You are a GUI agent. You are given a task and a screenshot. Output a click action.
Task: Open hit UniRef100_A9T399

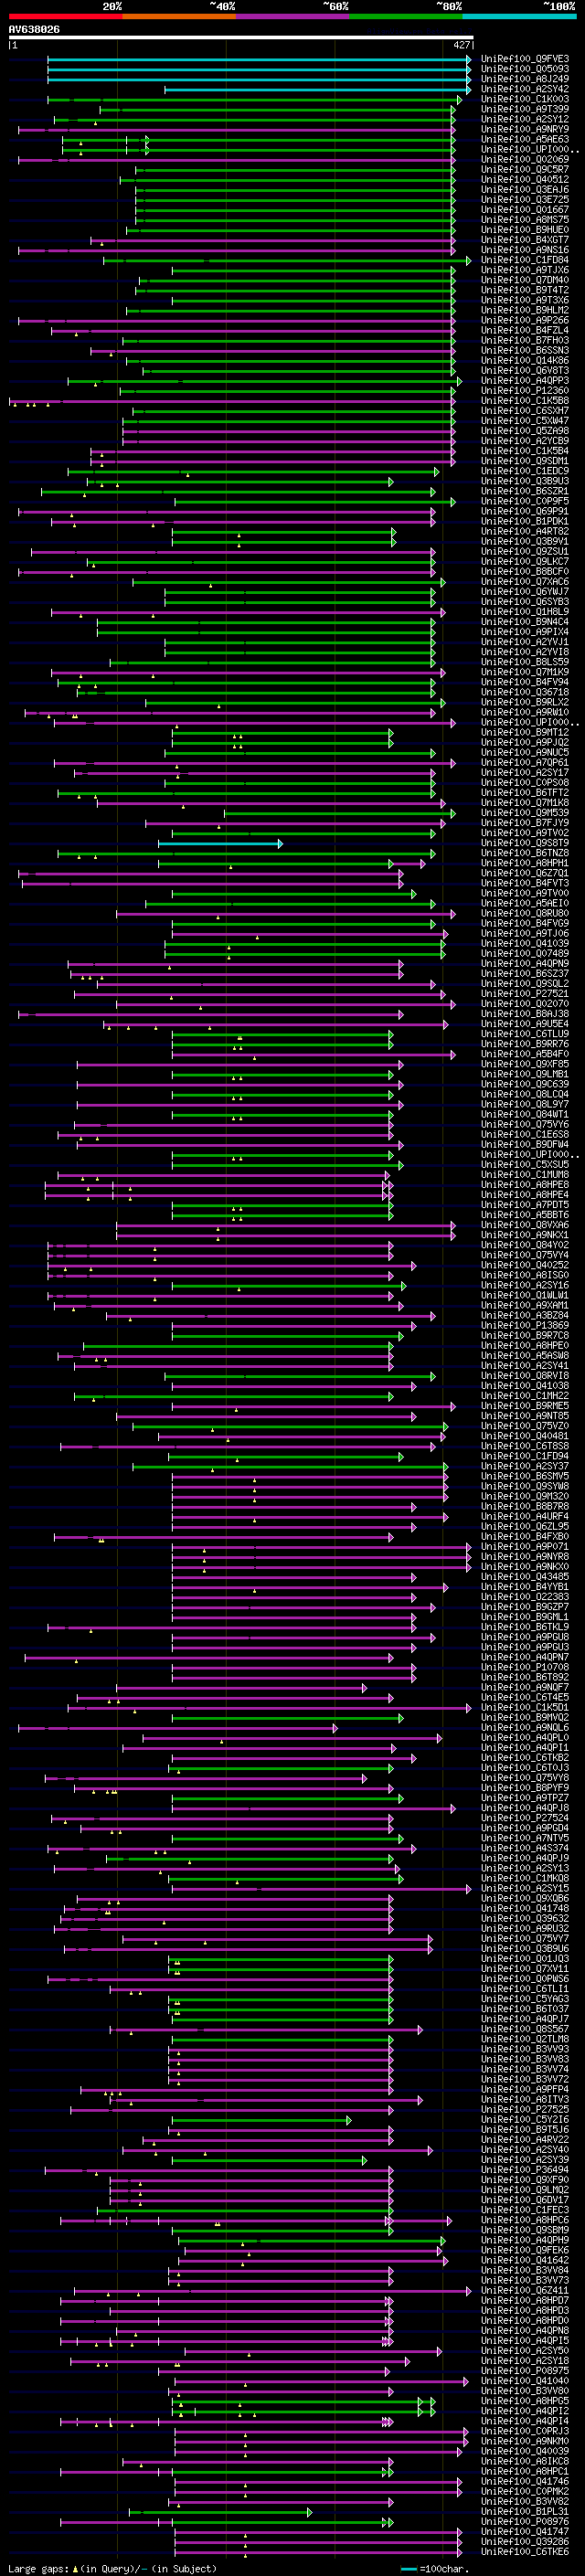pyautogui.click(x=525, y=109)
